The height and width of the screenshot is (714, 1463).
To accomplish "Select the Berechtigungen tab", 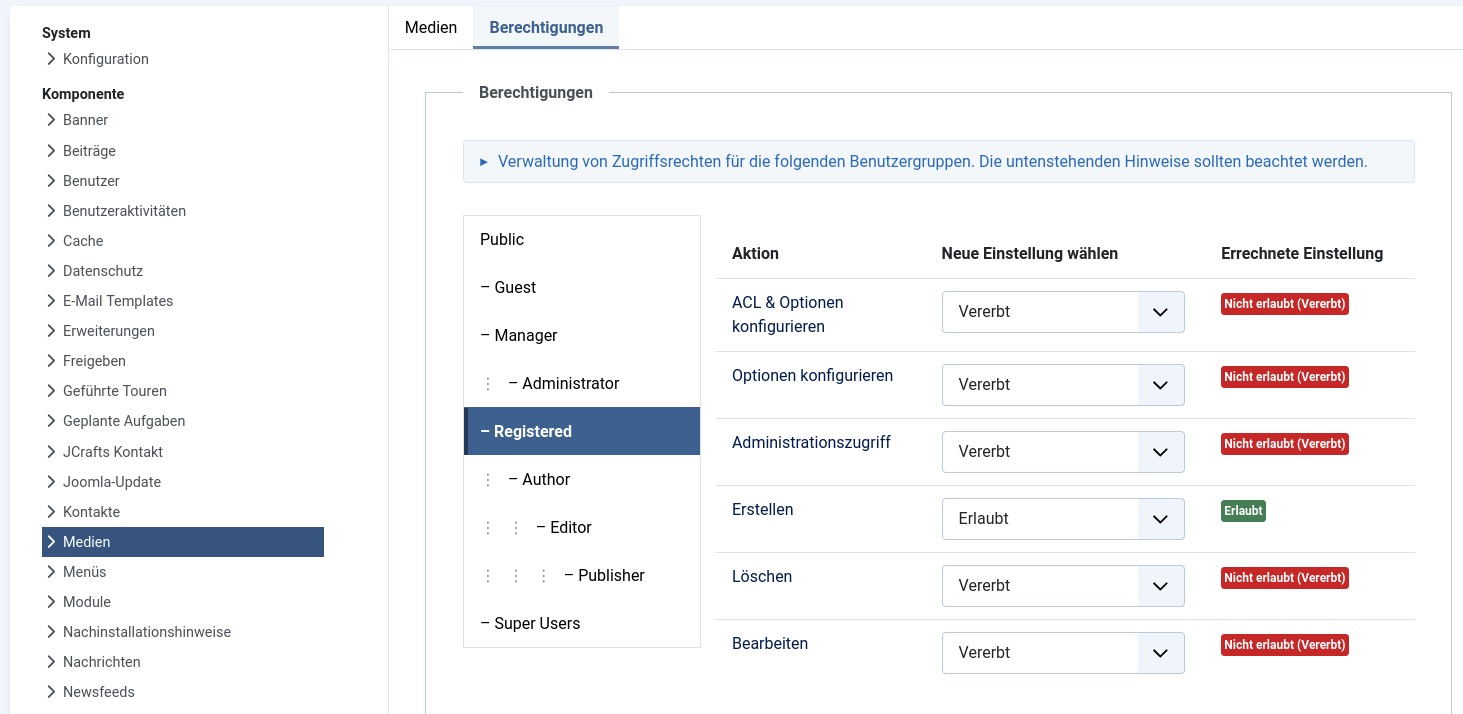I will pos(546,27).
